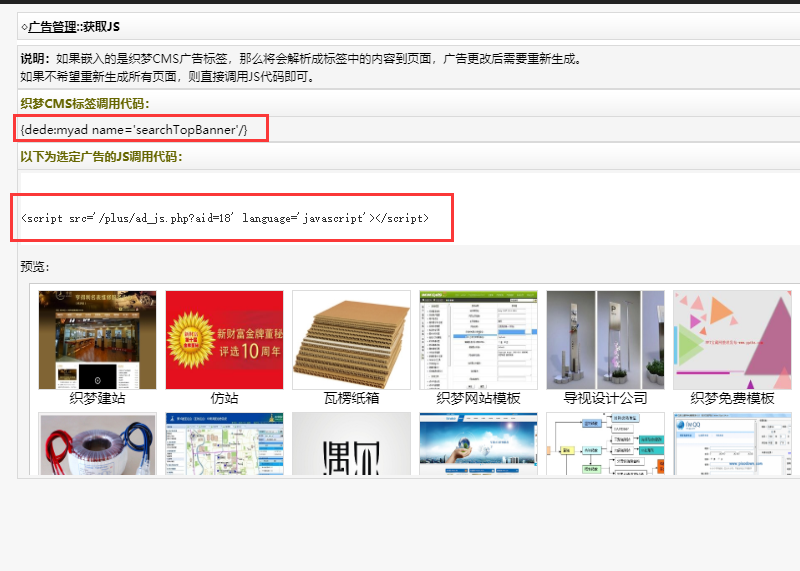800x571 pixels.
Task: Click the 说明 description paragraph
Action: 301,67
